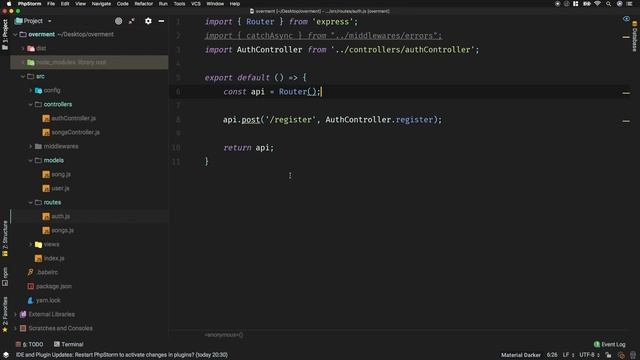Click the memory indicator icon at status bar end

pyautogui.click(x=633, y=355)
